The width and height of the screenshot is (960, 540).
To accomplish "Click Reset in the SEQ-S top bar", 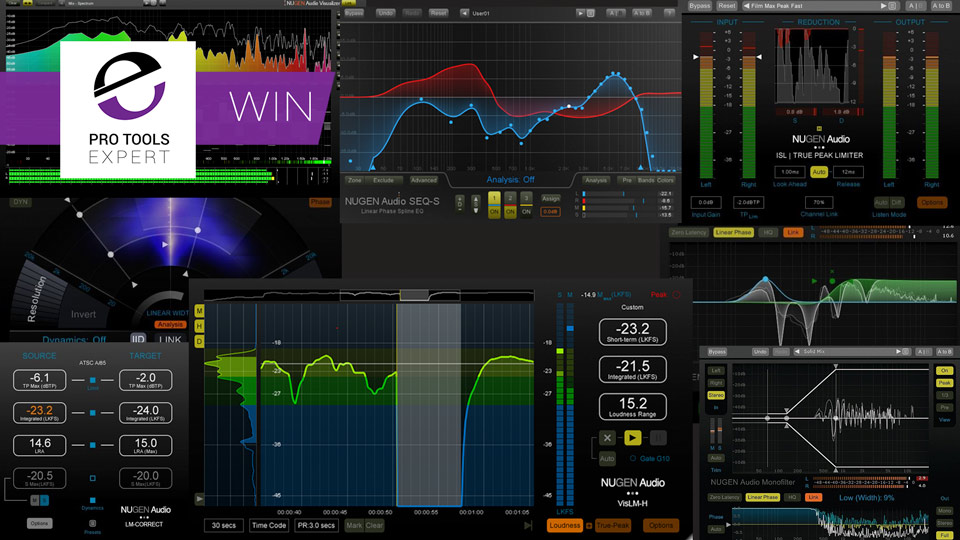I will click(x=438, y=13).
